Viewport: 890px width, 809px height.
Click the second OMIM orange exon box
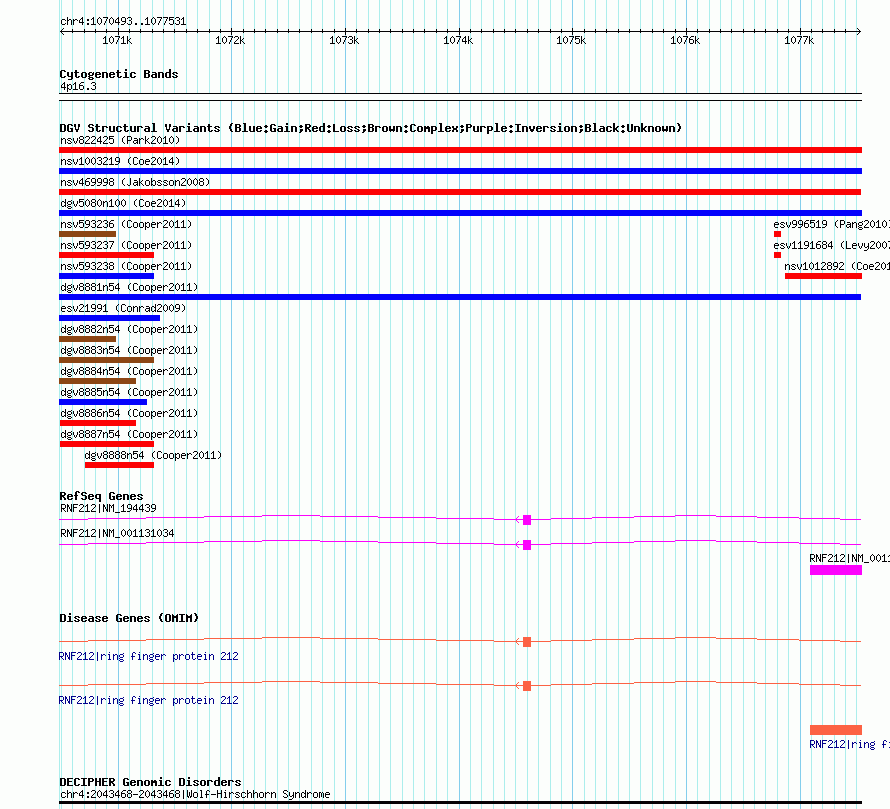tap(527, 686)
